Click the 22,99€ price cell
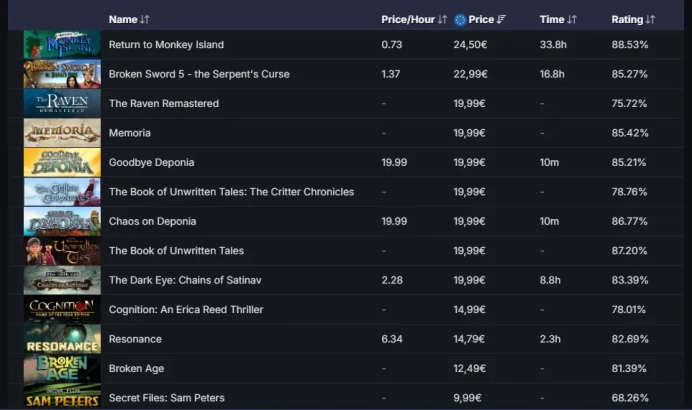This screenshot has height=410, width=692. pyautogui.click(x=470, y=74)
